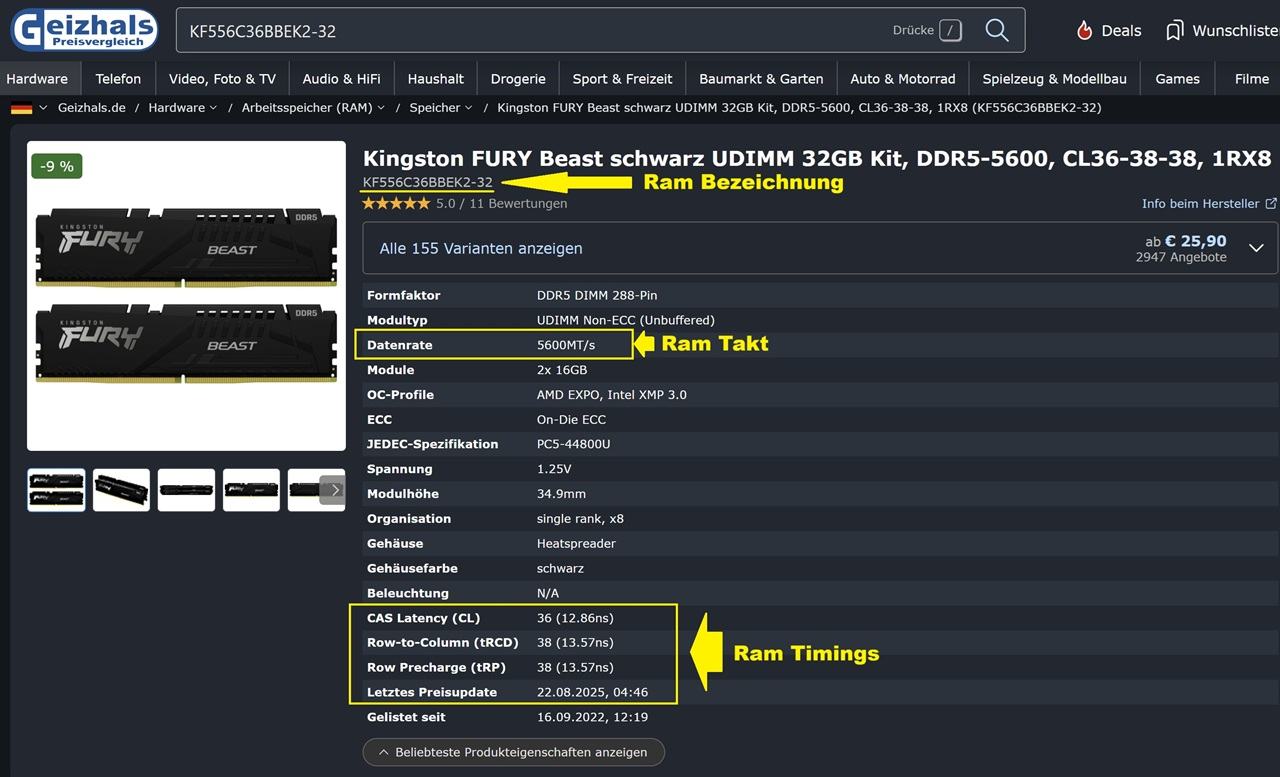
Task: Click the Heatspreader Gehäuse value
Action: (x=576, y=544)
